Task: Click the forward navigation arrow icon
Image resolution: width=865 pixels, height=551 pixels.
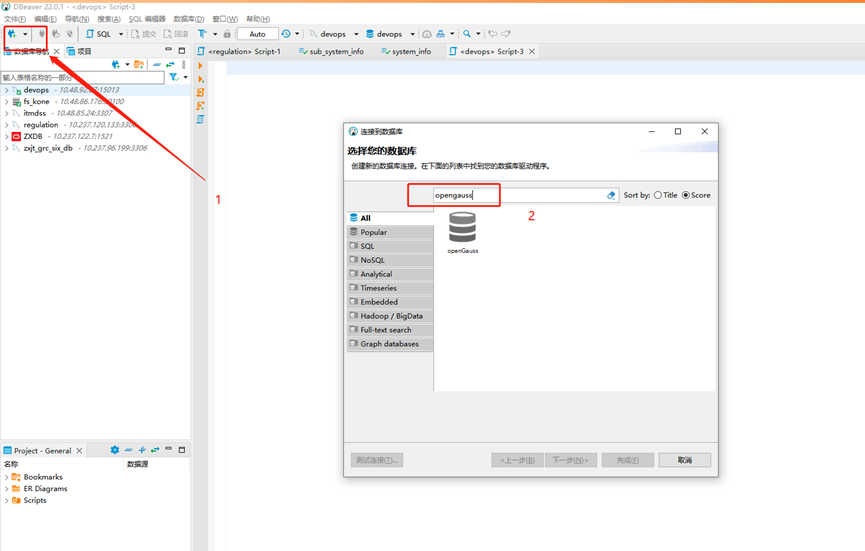Action: pyautogui.click(x=506, y=34)
